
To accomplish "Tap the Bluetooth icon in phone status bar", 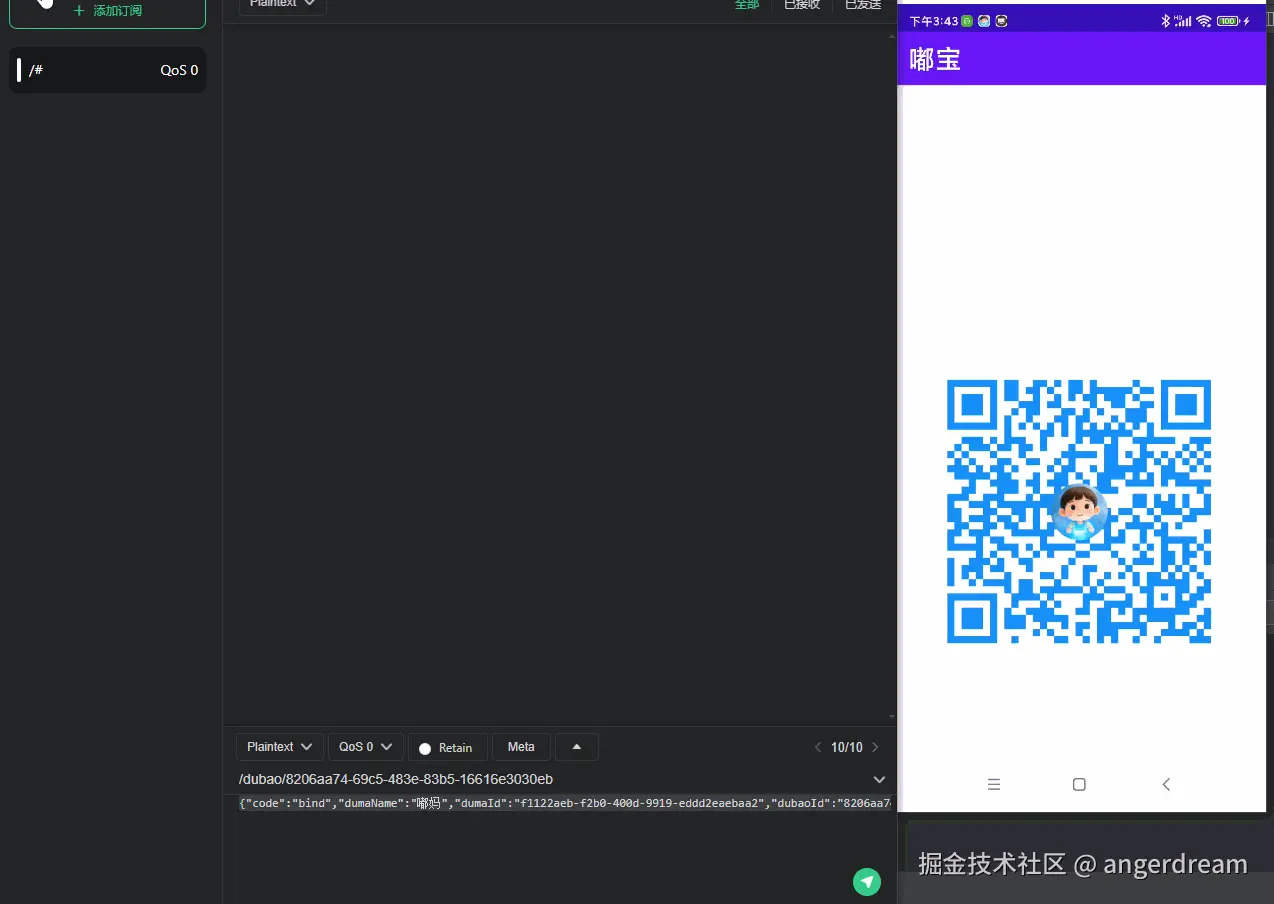I will (x=1165, y=21).
